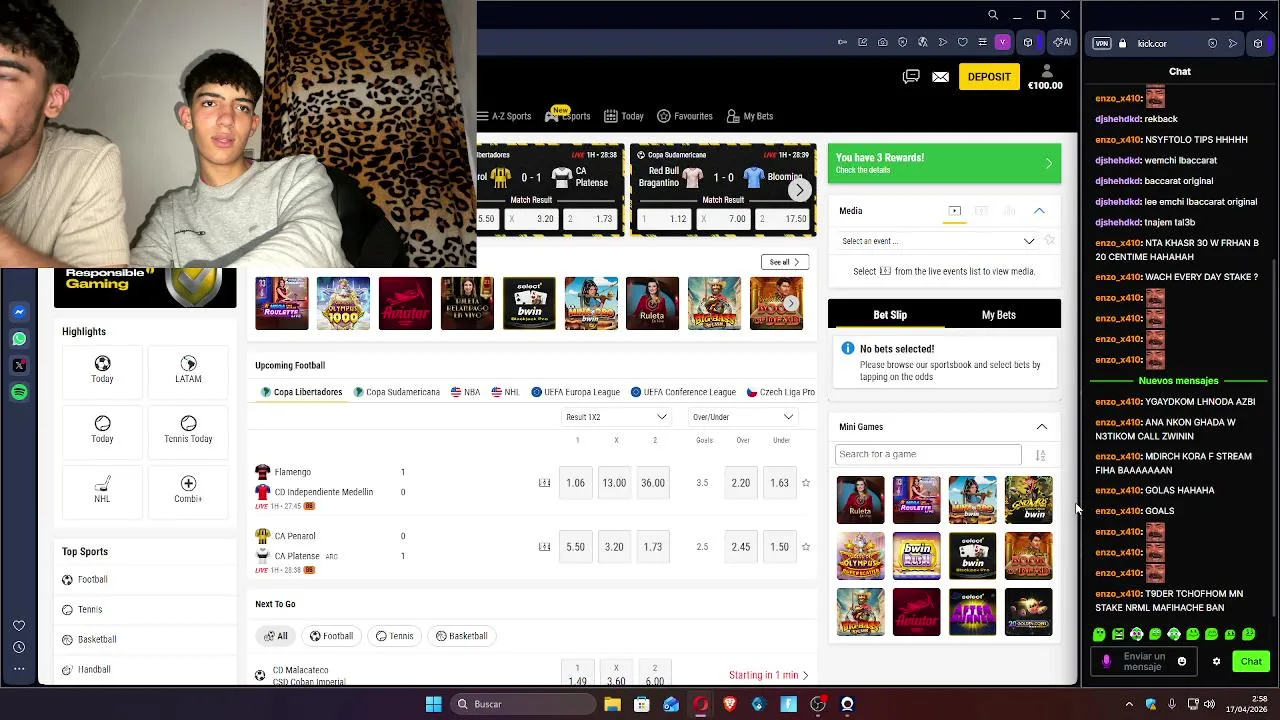This screenshot has width=1280, height=720.
Task: Open the sidebar three-dots more menu
Action: pyautogui.click(x=19, y=668)
